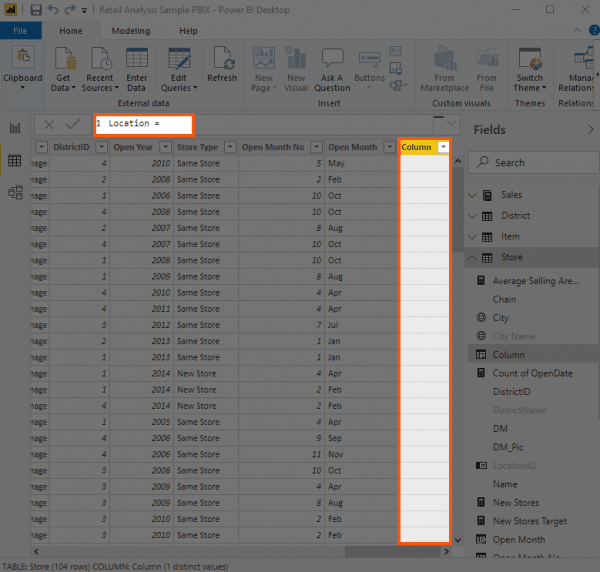Cancel the formula with the X button

pyautogui.click(x=49, y=124)
